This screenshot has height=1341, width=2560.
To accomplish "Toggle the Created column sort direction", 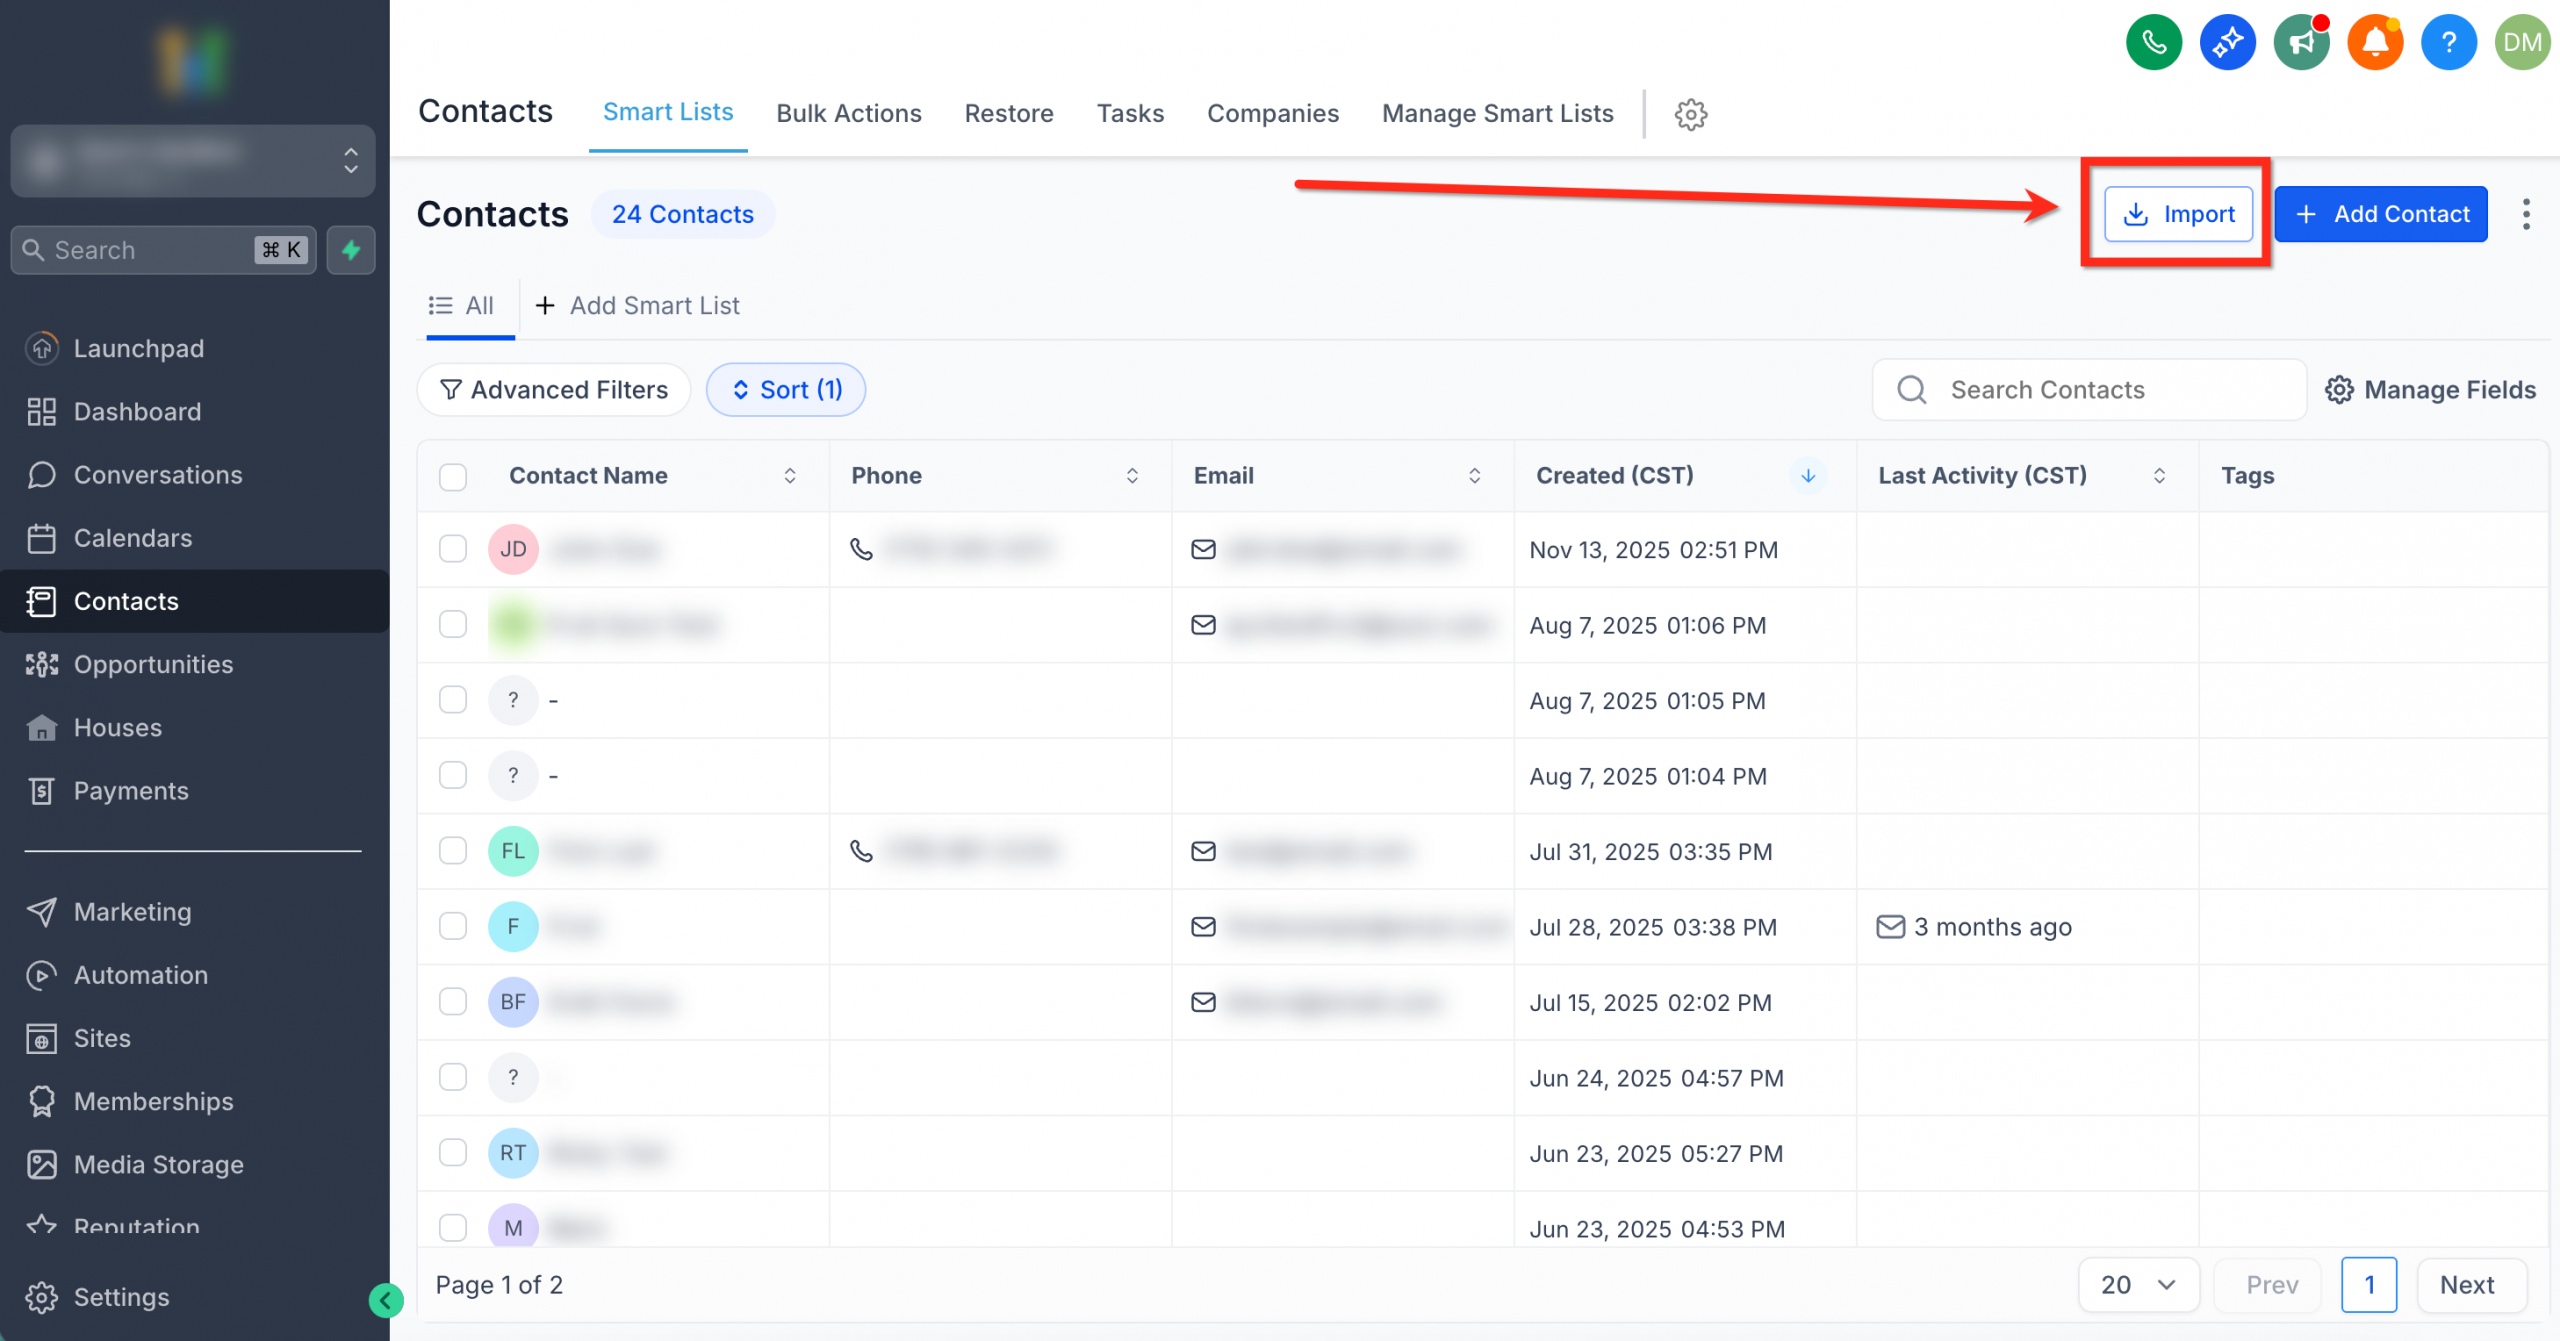I will (x=1807, y=476).
